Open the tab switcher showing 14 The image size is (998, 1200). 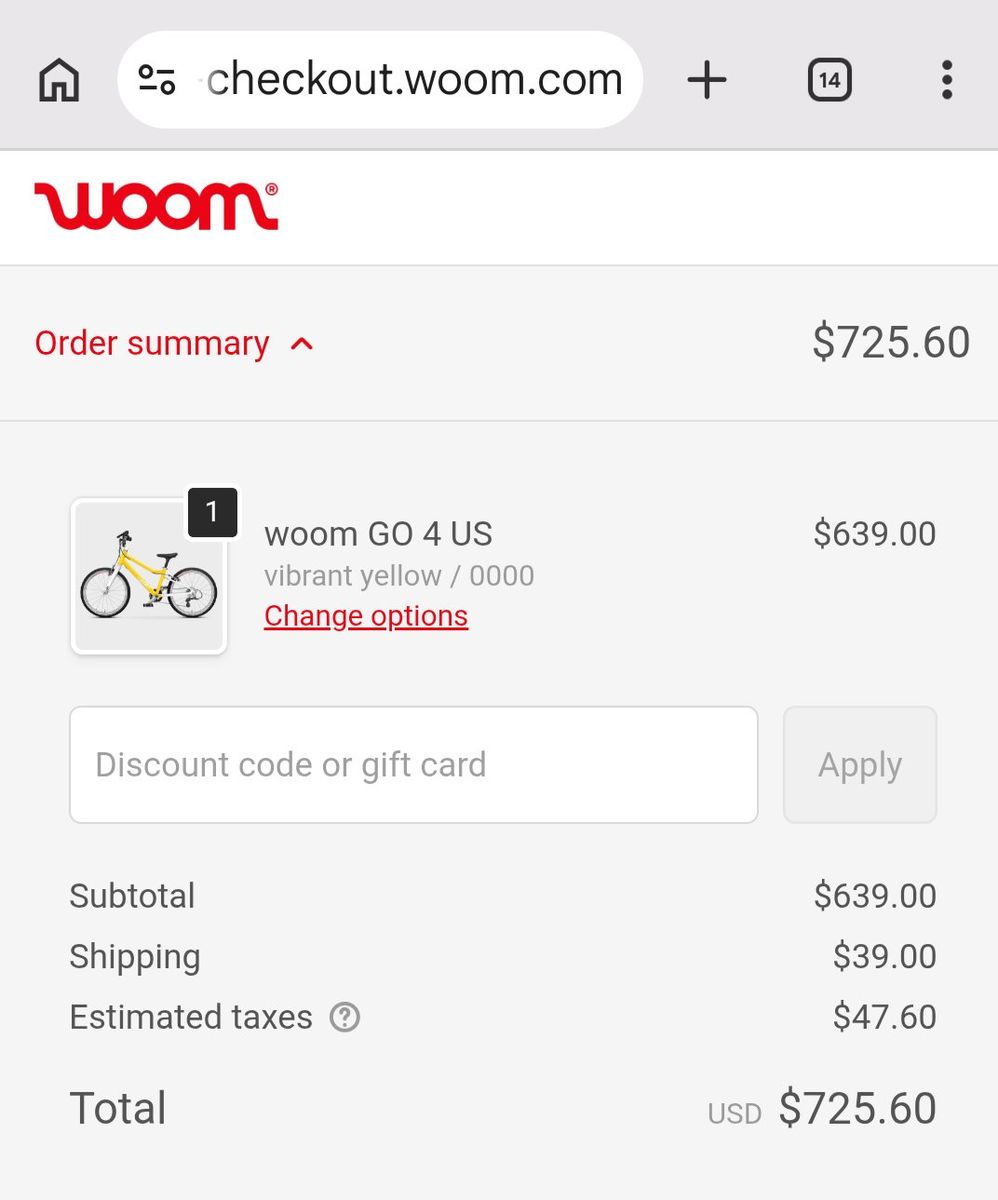(x=829, y=80)
